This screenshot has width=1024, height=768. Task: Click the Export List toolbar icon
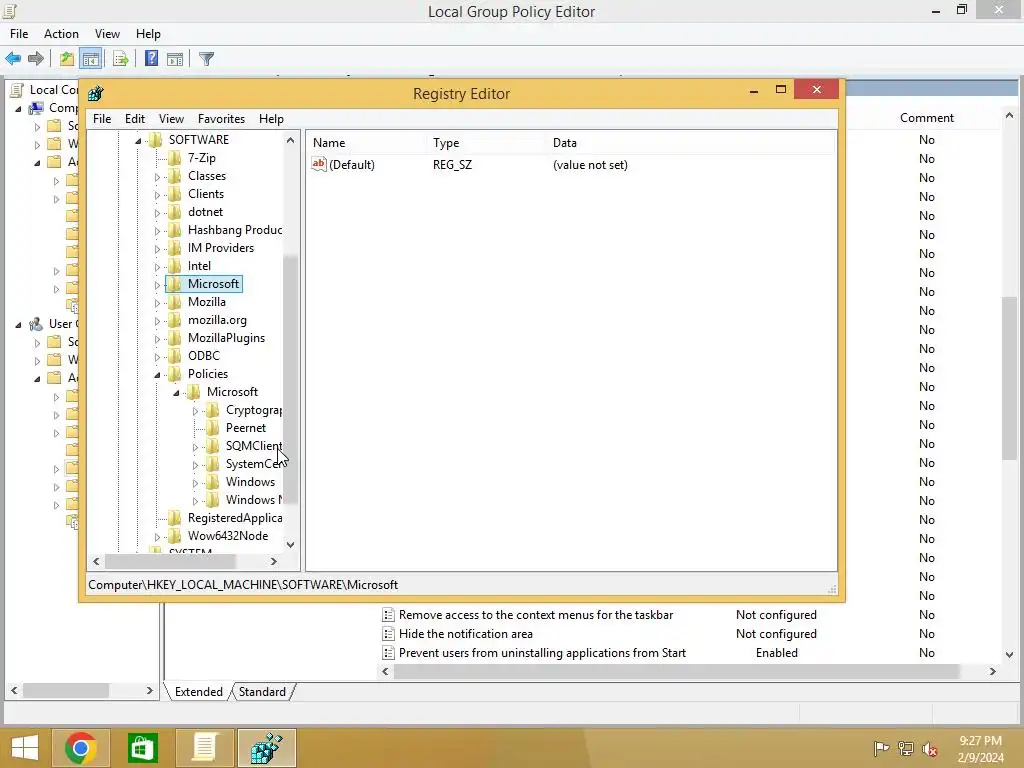(121, 59)
